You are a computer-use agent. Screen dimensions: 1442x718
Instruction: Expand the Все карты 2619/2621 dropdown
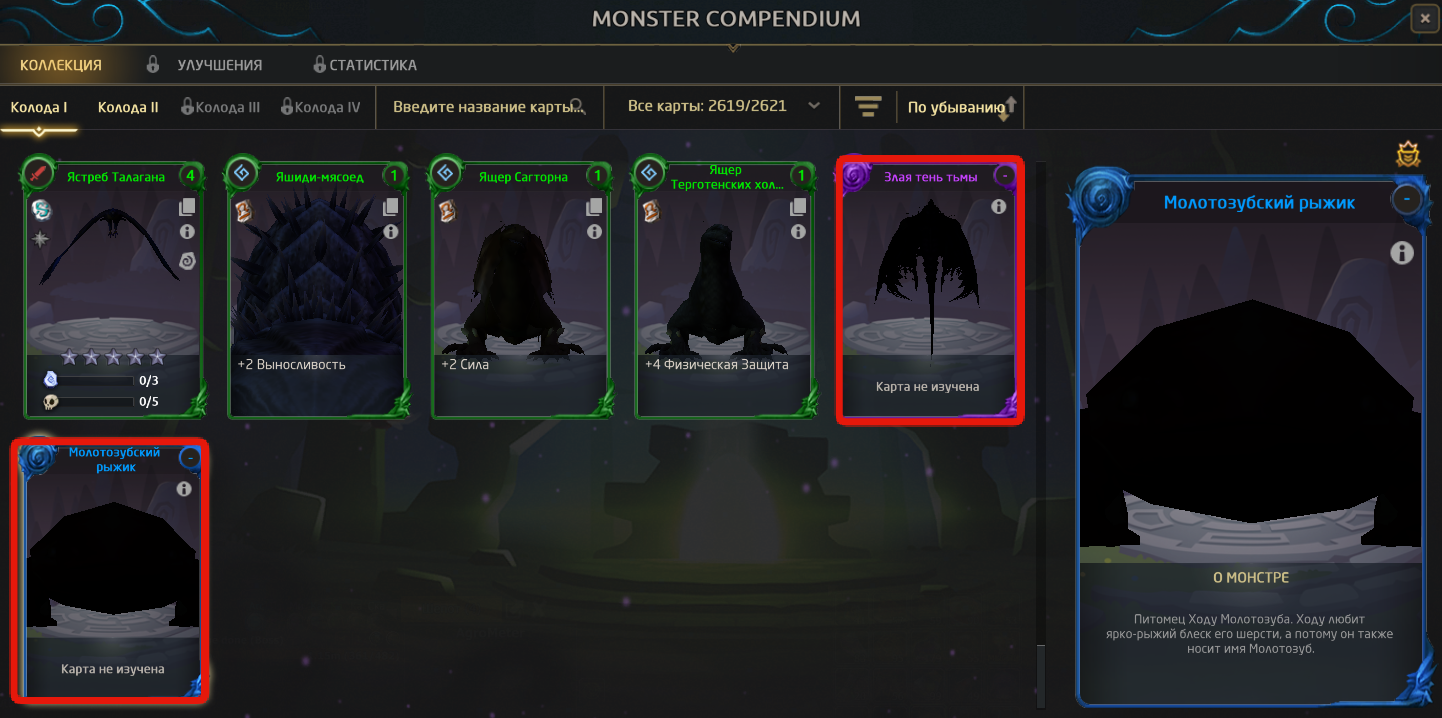(x=813, y=106)
